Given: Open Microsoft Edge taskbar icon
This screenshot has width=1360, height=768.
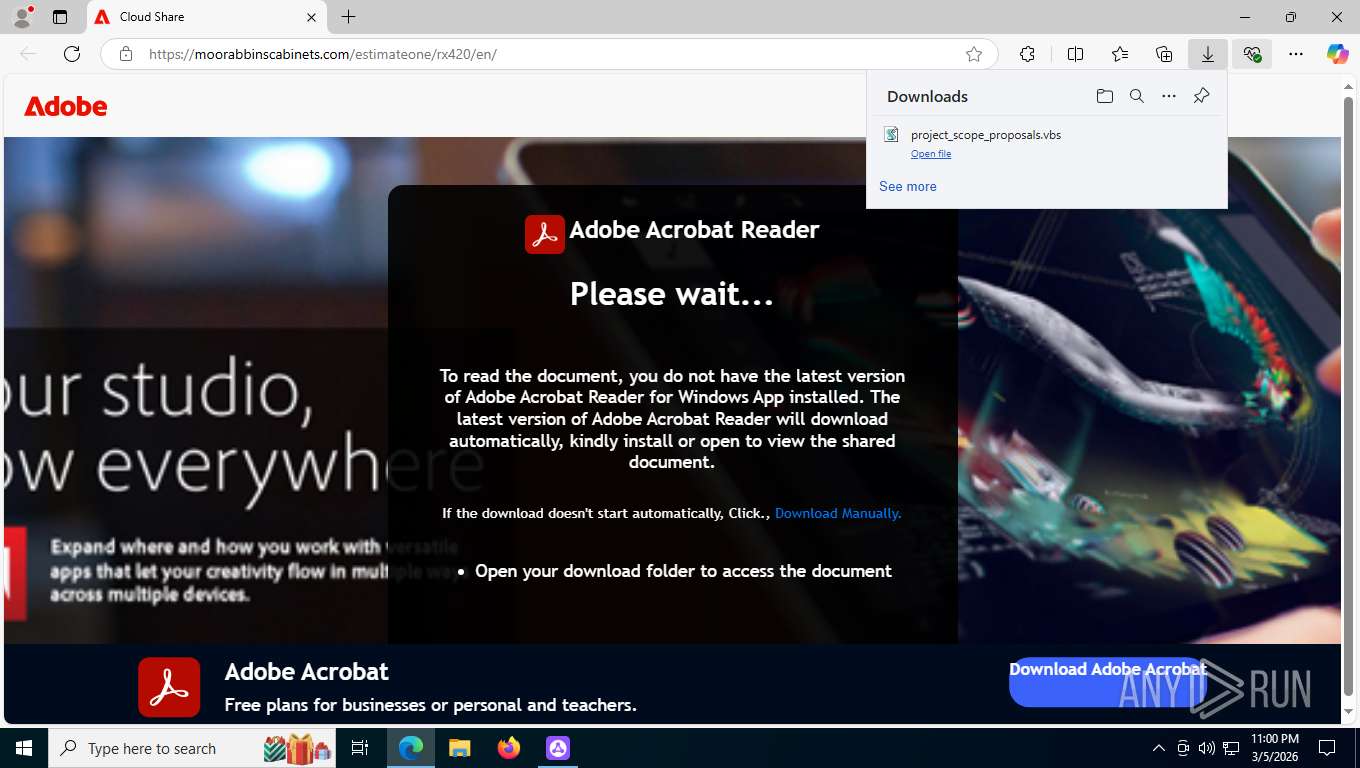Looking at the screenshot, I should 411,748.
